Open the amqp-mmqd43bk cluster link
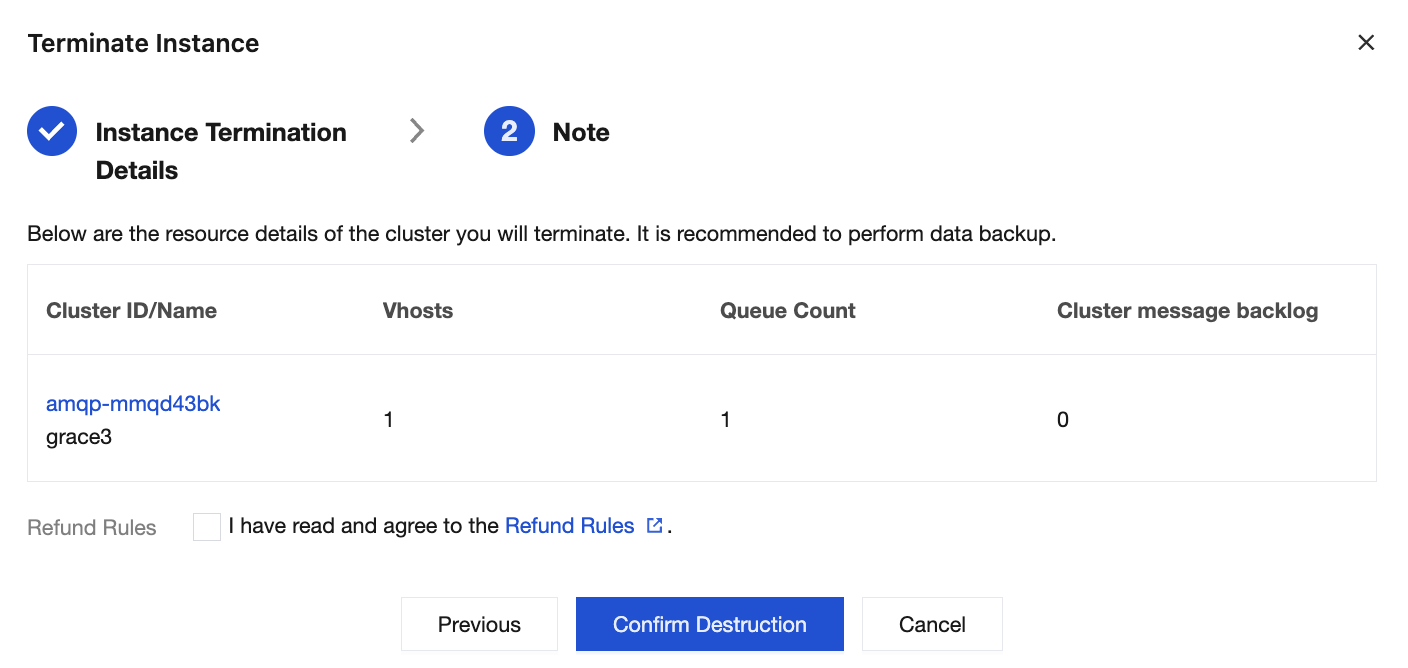Screen dimensions: 1408x668 tap(133, 404)
